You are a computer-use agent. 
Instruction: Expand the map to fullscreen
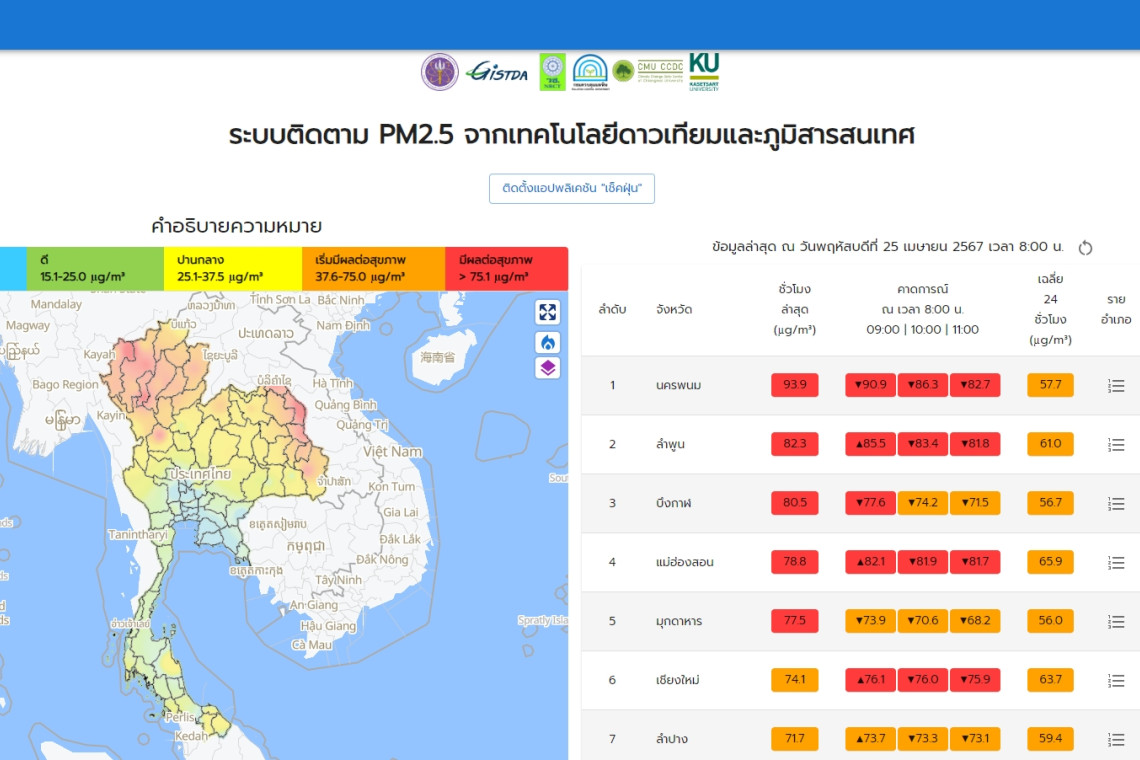click(x=547, y=312)
